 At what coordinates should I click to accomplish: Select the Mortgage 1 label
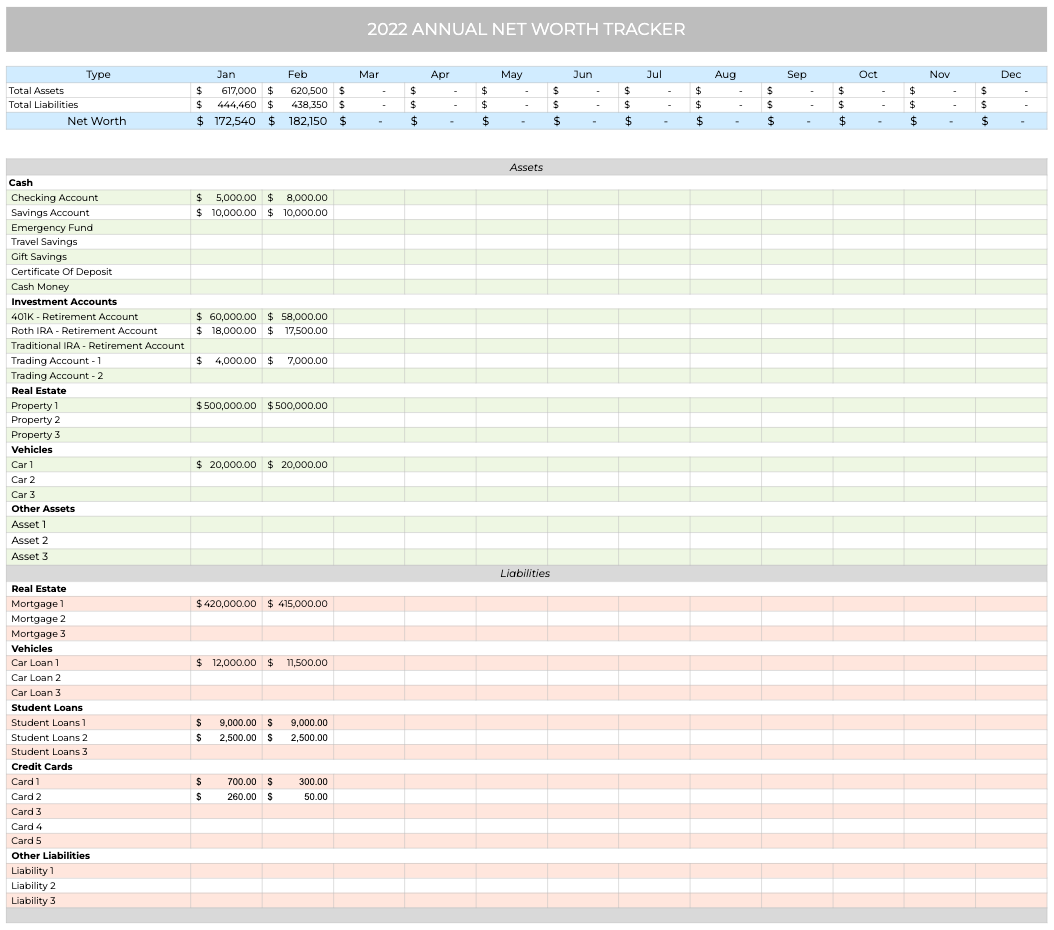(x=37, y=604)
